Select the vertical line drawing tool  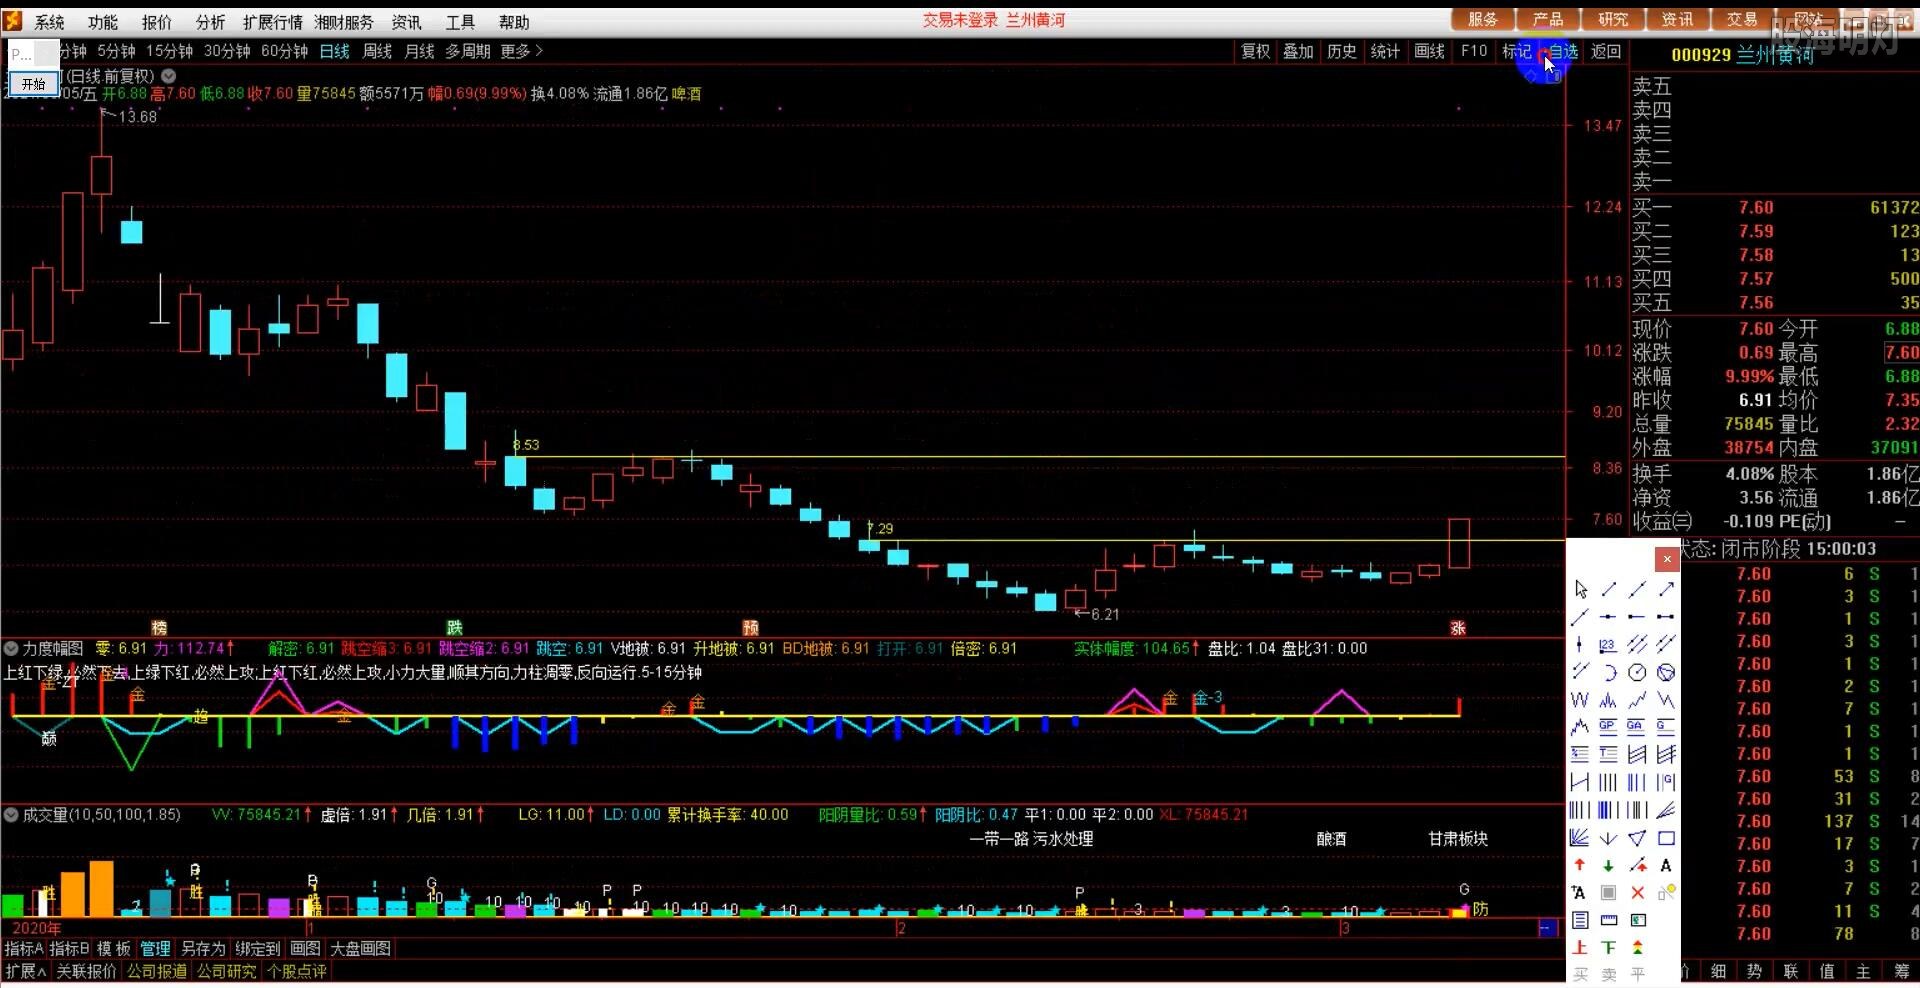[1579, 644]
